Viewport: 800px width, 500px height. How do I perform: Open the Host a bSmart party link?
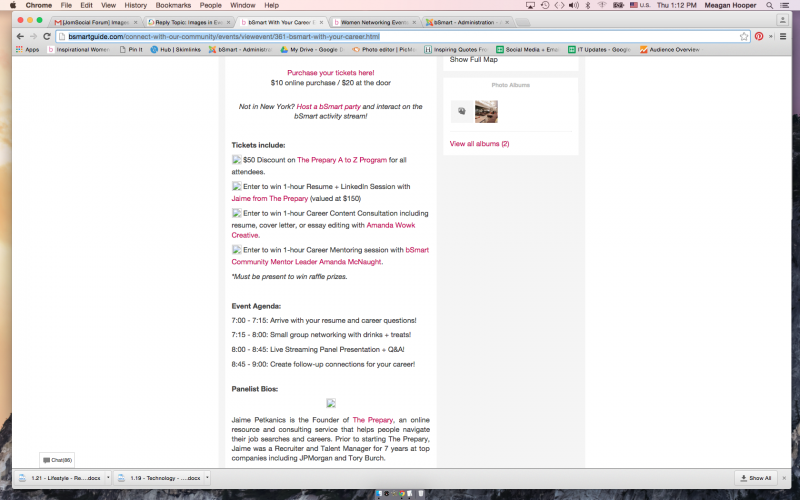pos(329,106)
